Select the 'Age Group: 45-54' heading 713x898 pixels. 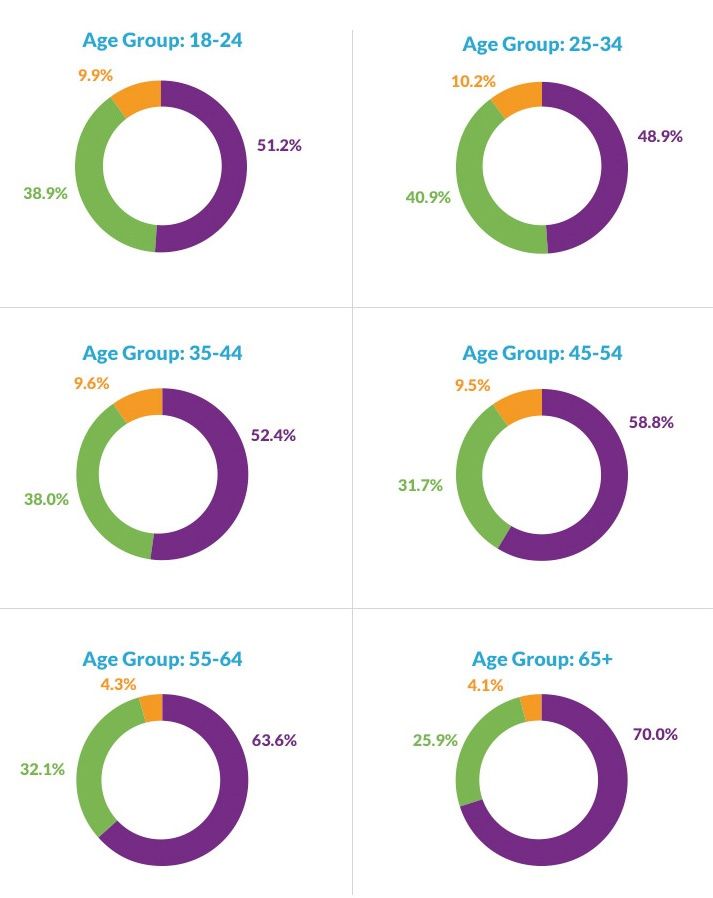543,353
